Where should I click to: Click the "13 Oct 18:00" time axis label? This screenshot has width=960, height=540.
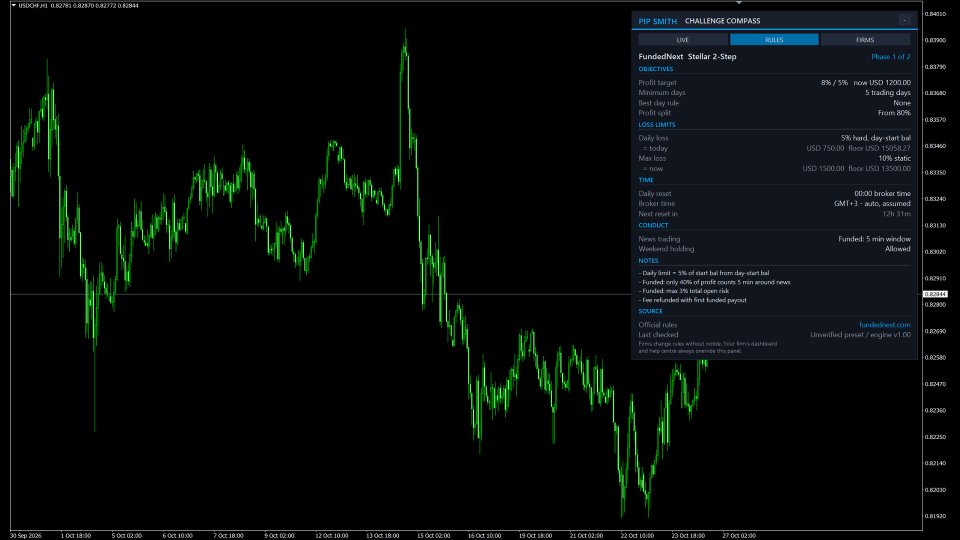point(383,536)
